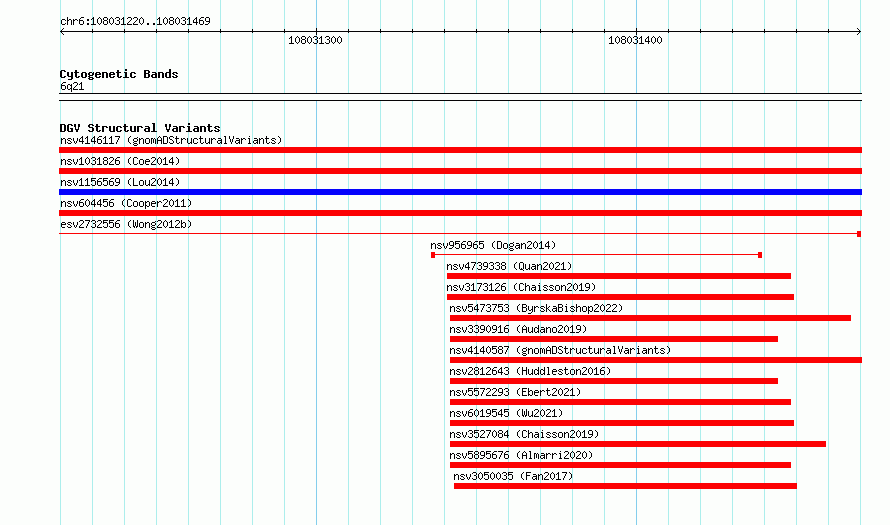Select the 6q21 cytogenetic band label
Image resolution: width=890 pixels, height=525 pixels.
pos(72,86)
